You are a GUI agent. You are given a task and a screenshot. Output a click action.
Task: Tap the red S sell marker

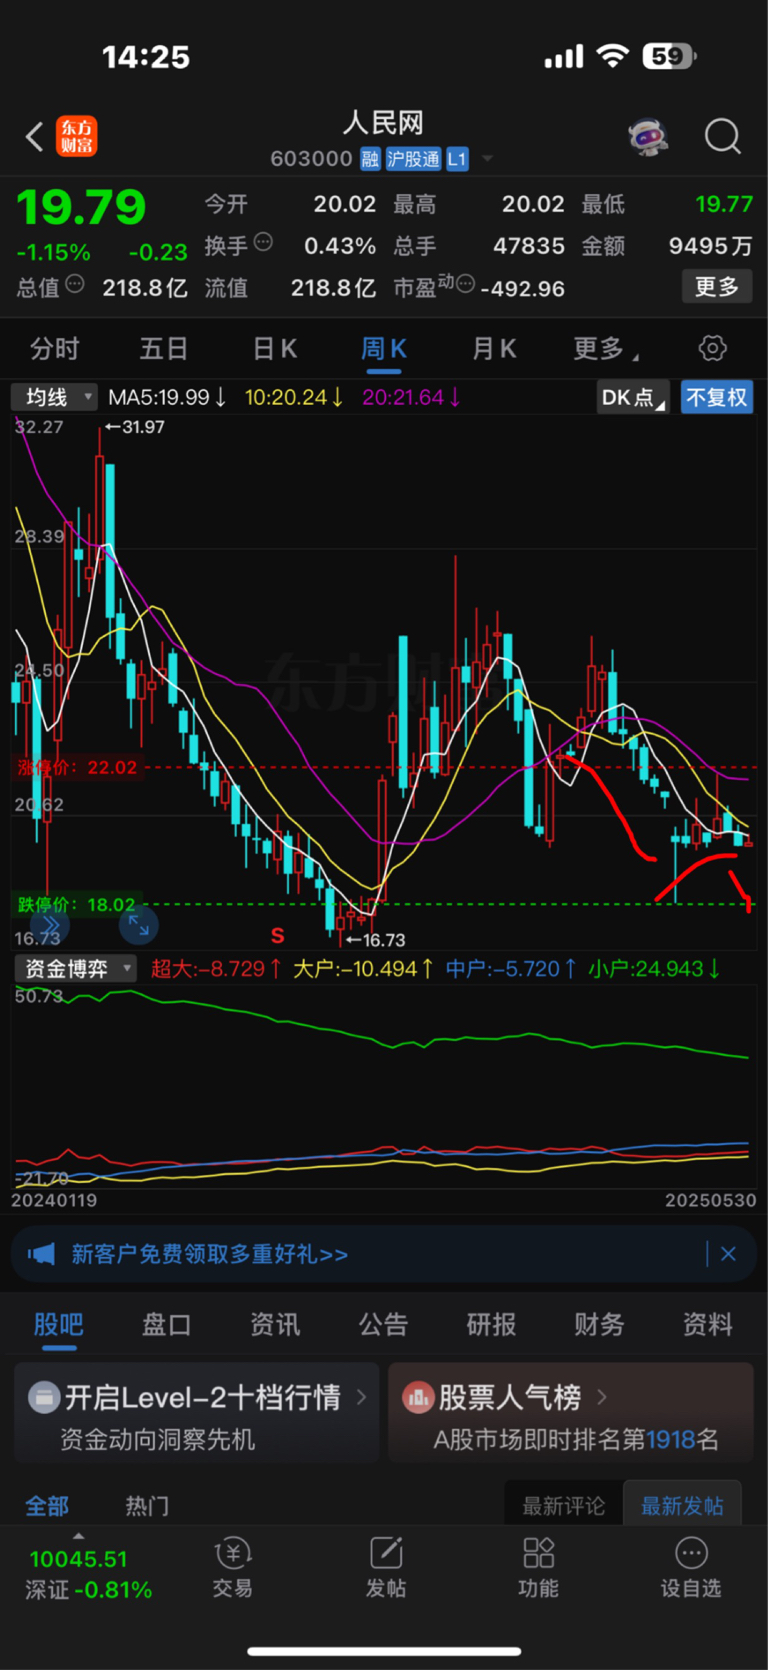pyautogui.click(x=278, y=936)
